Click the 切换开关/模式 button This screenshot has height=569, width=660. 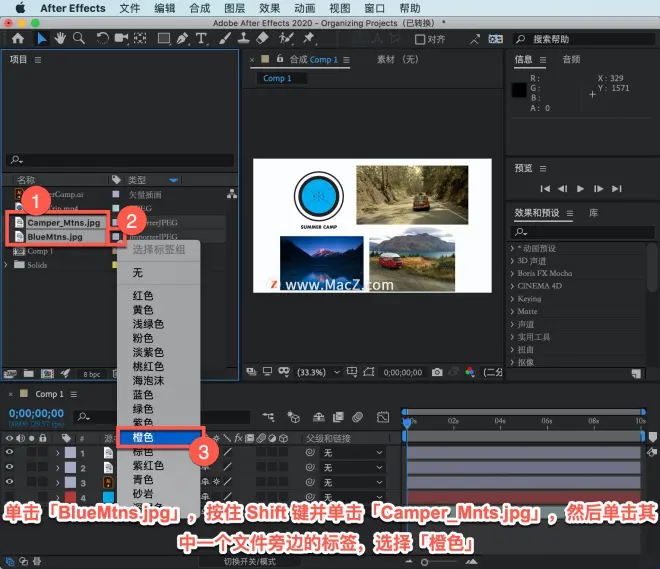click(250, 561)
